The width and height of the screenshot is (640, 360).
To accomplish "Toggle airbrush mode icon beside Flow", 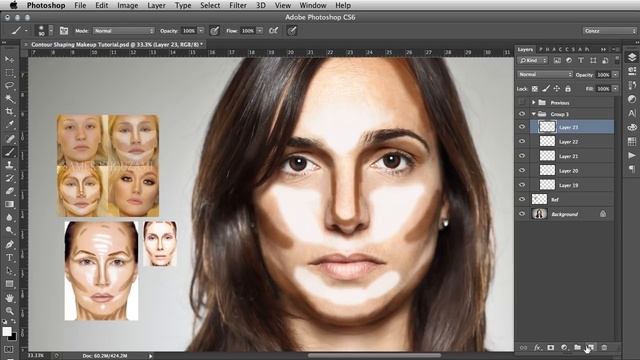I will tap(273, 31).
